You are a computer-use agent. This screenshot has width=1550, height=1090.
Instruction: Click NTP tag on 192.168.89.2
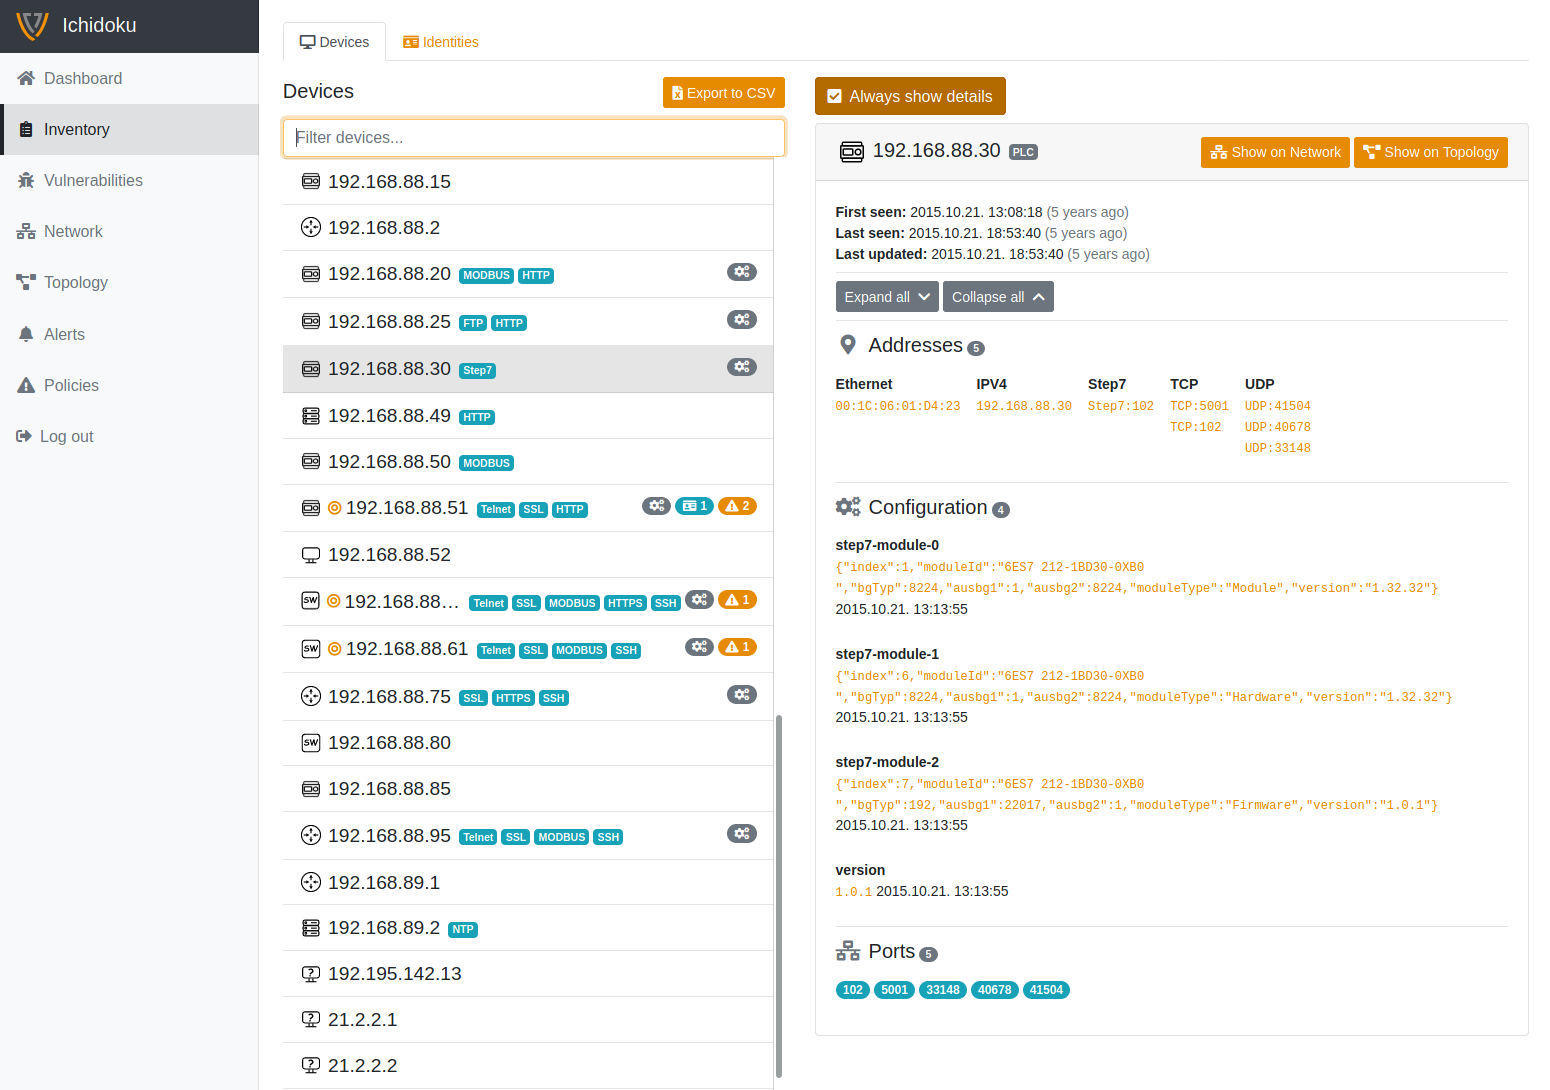(x=463, y=930)
